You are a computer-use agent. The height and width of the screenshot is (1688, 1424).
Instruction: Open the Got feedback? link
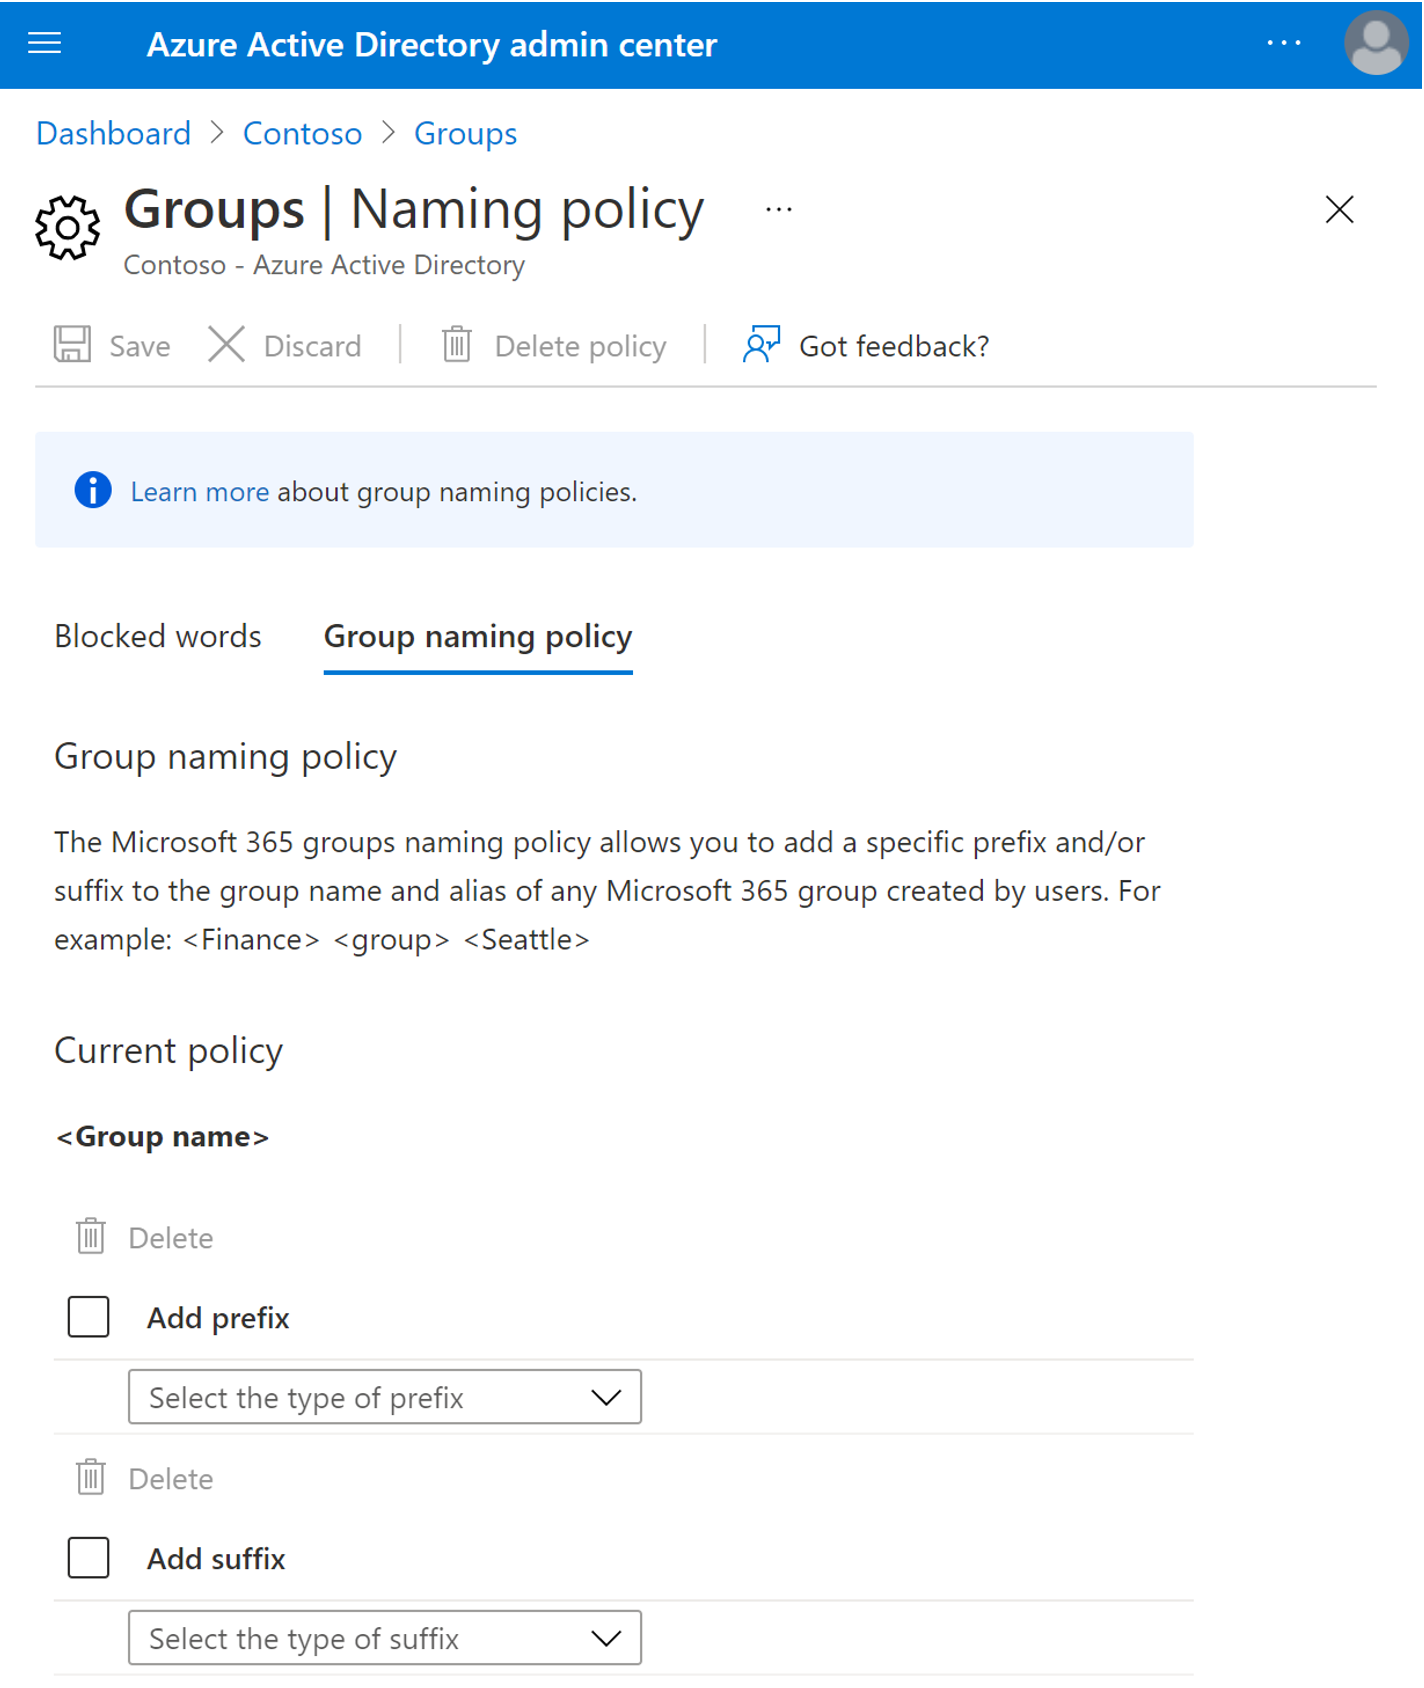tap(894, 346)
